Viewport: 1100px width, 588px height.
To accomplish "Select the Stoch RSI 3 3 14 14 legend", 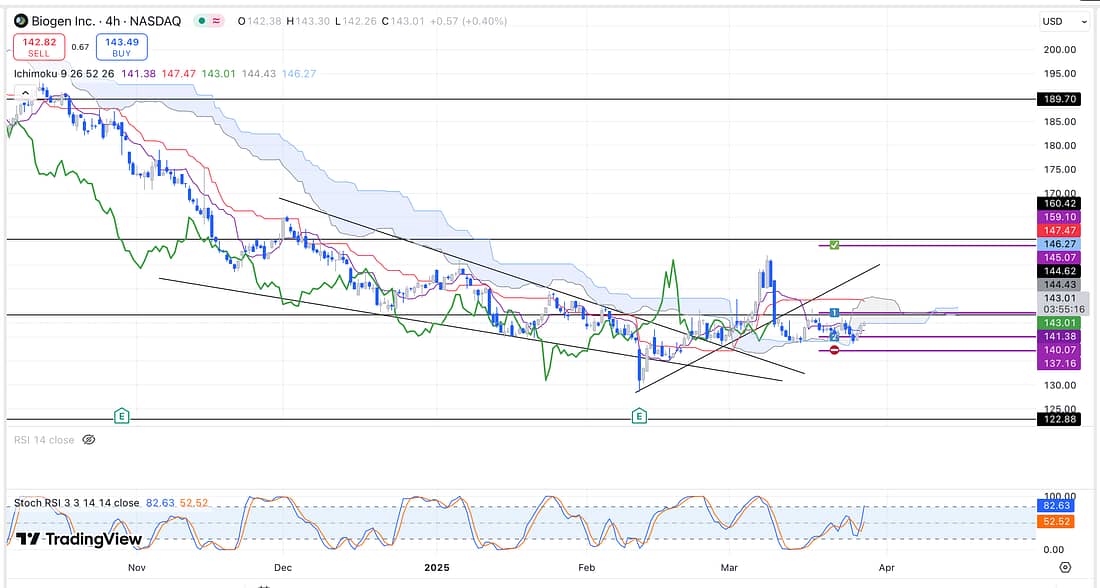I will click(x=76, y=503).
